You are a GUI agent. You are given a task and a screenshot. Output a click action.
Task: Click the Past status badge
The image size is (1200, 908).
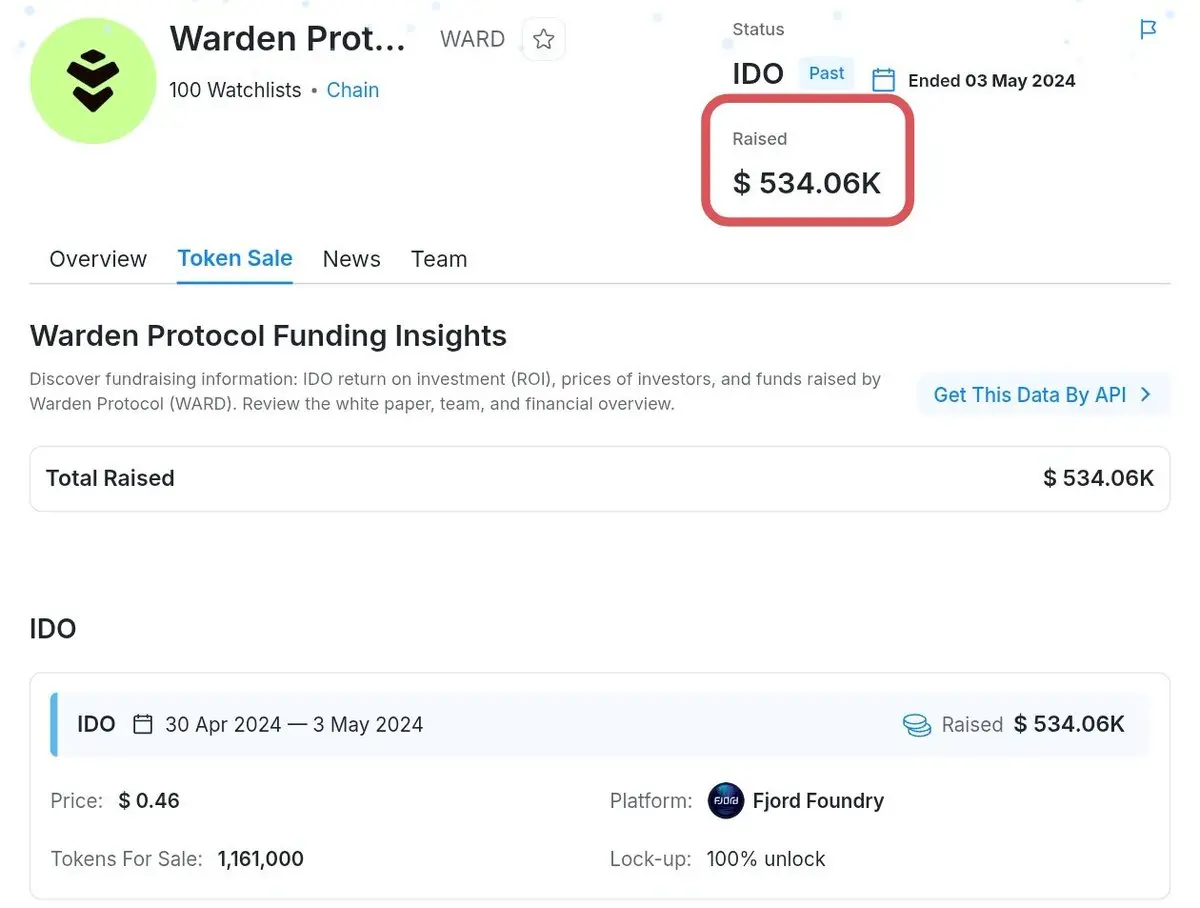[827, 73]
